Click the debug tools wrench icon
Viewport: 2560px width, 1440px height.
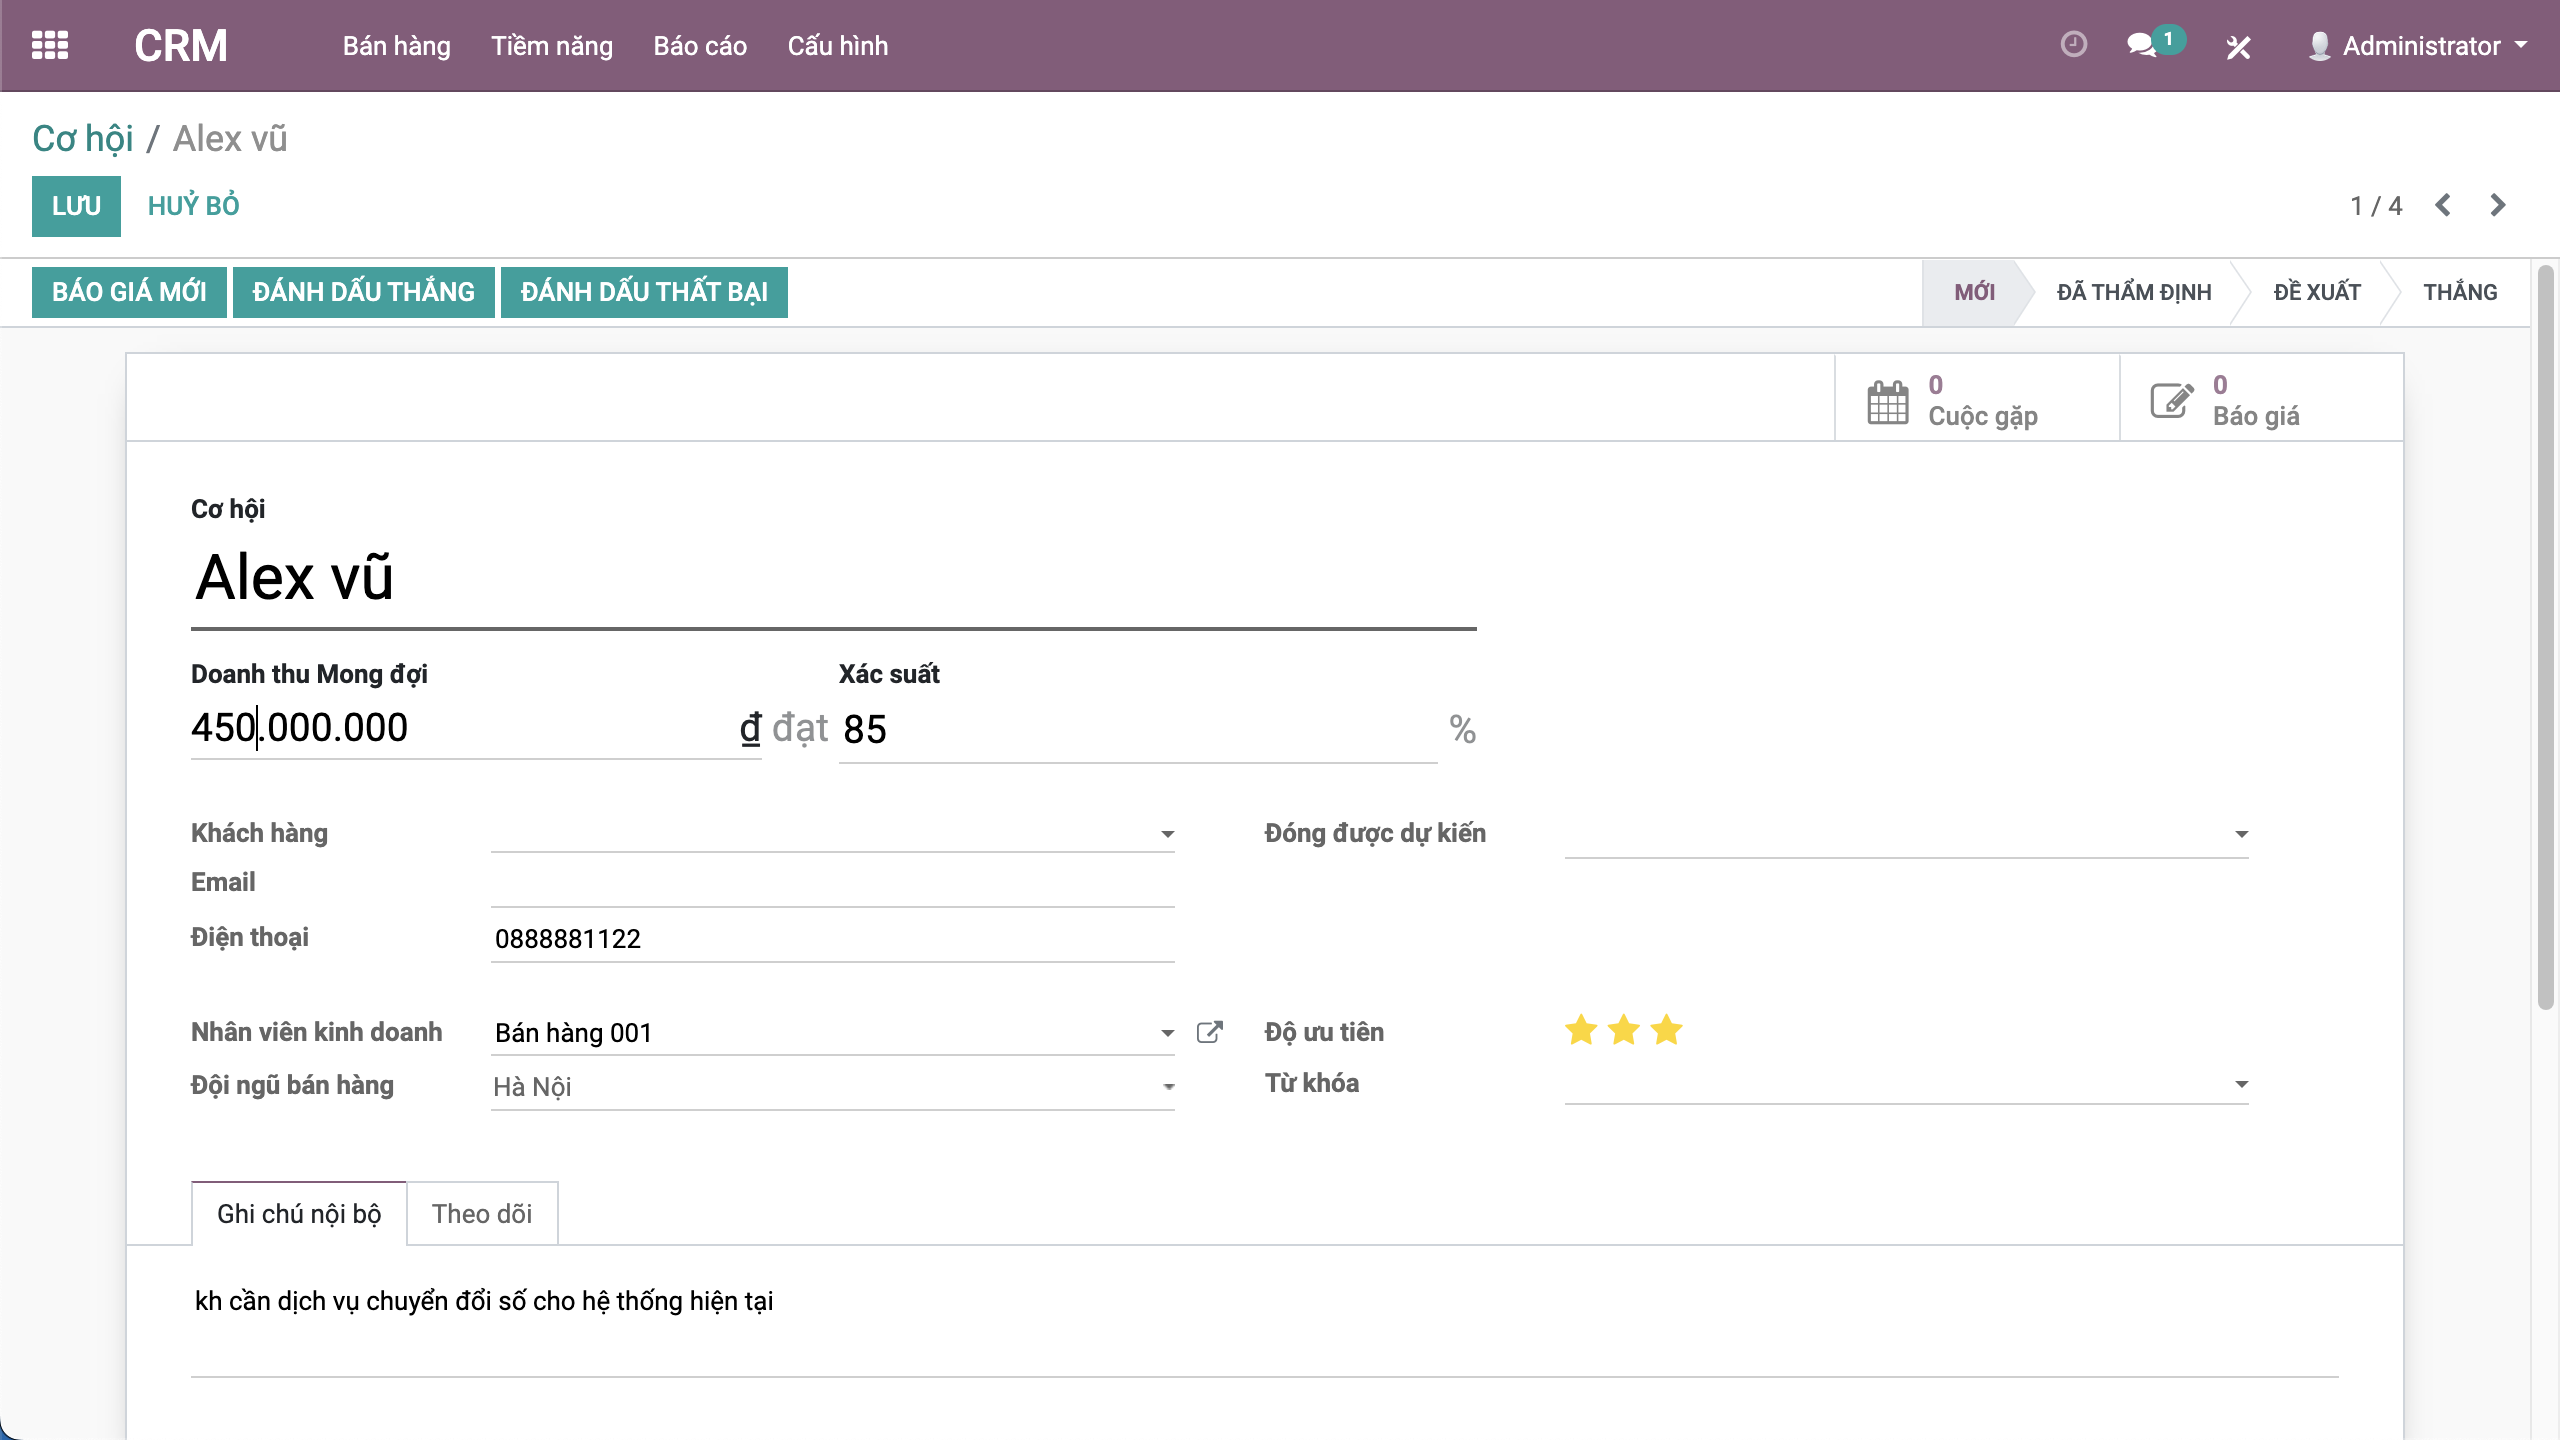pos(2238,47)
